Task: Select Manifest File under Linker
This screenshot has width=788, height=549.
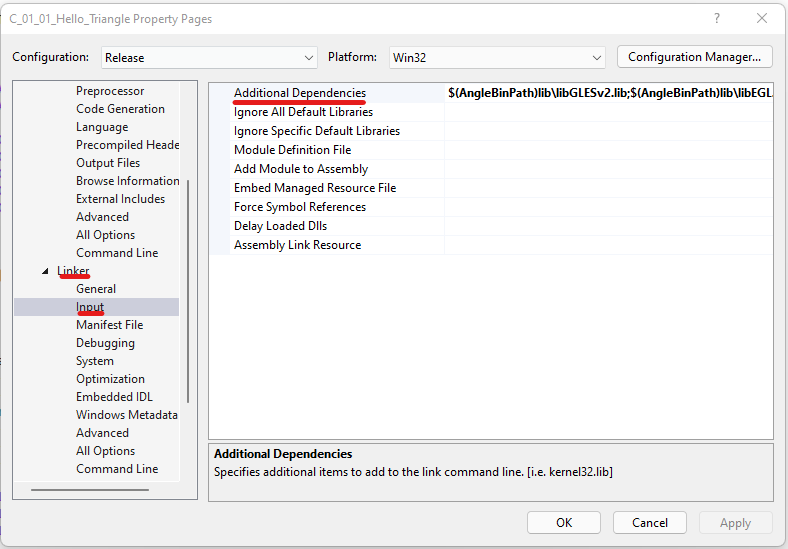Action: [110, 325]
